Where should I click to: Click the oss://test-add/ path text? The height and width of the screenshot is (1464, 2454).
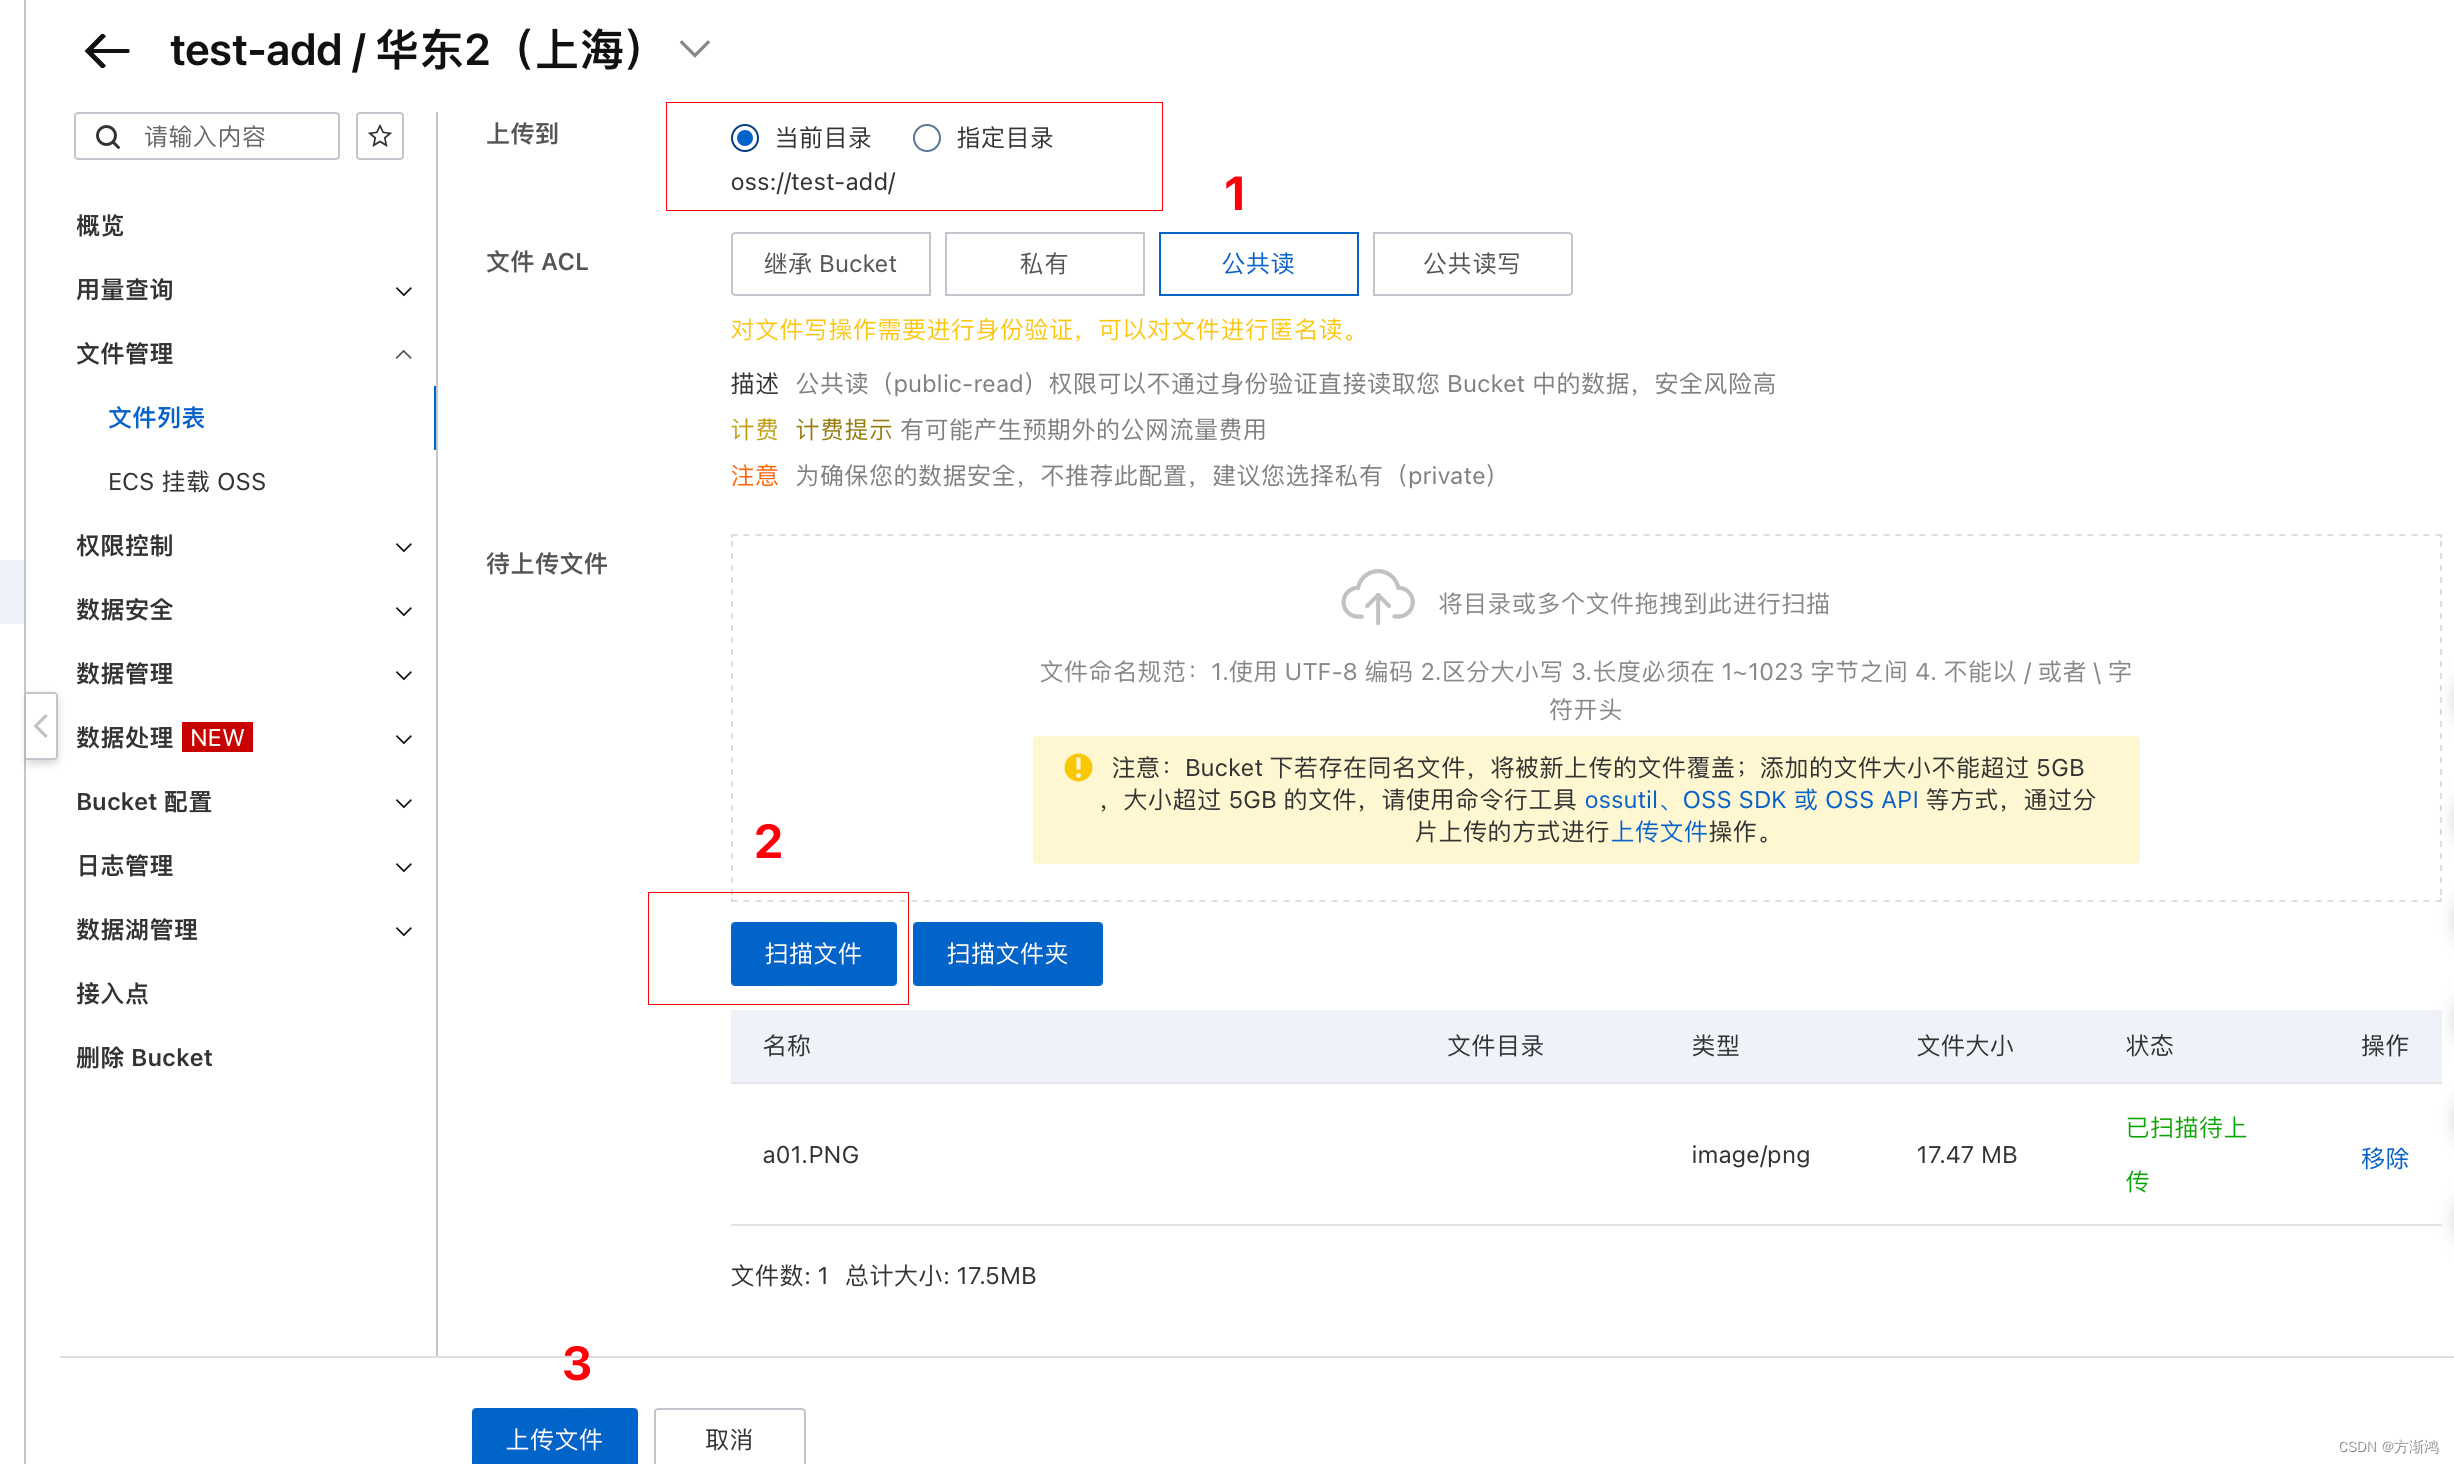coord(812,182)
